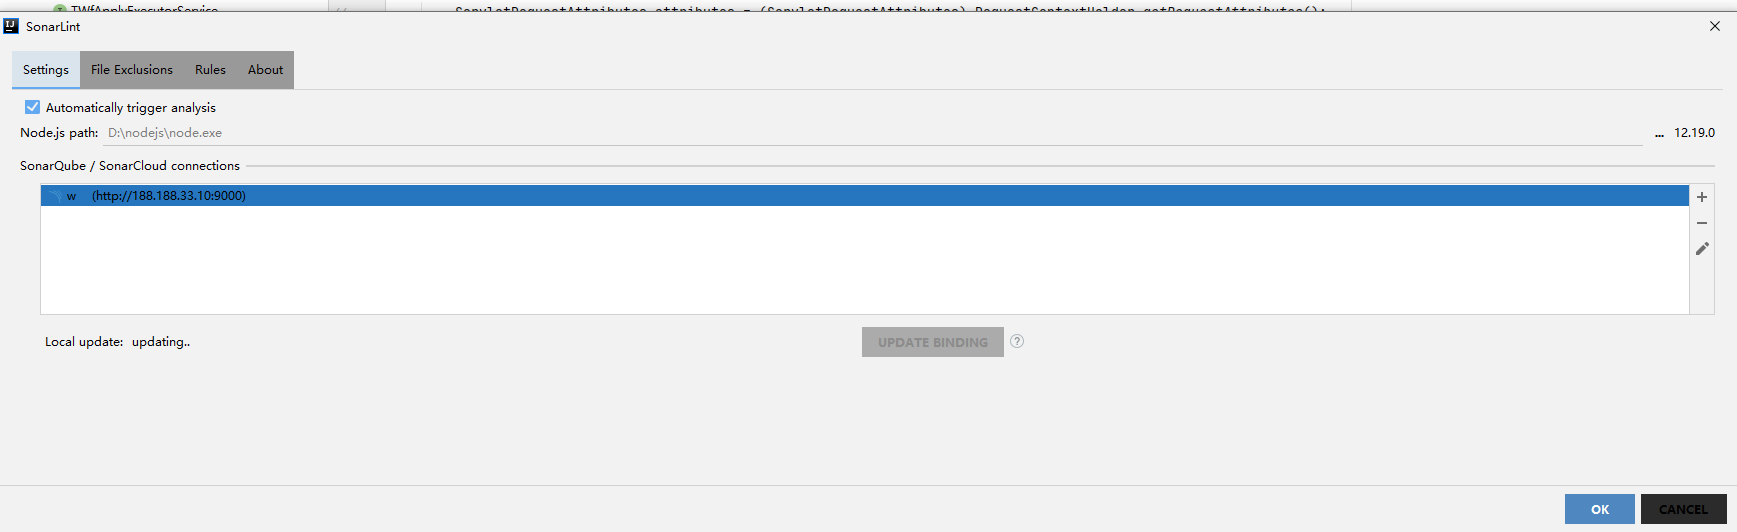Dismiss the dialog with the Cancel button
1737x532 pixels.
(x=1684, y=509)
